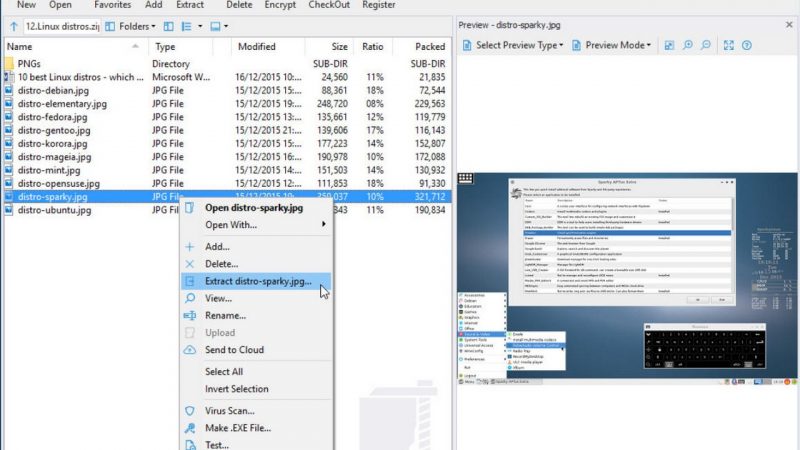Open the Folders dropdown arrow
Viewport: 800px width, 450px height.
pos(154,27)
